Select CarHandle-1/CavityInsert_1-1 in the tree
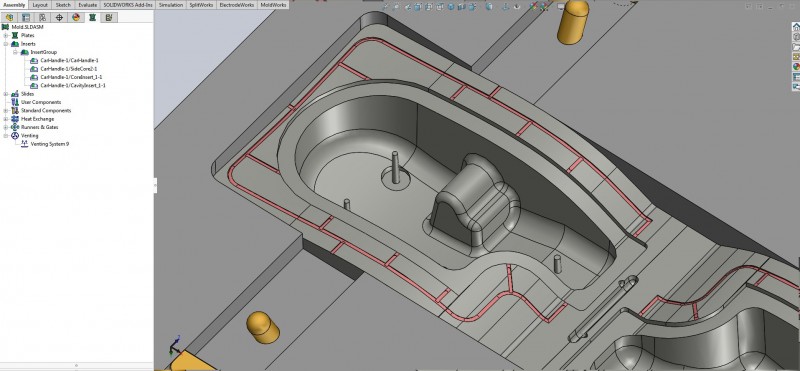Image resolution: width=800 pixels, height=371 pixels. pos(73,86)
